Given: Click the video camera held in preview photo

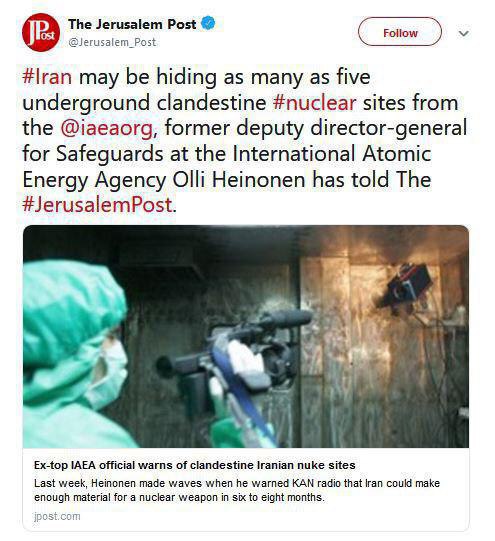Looking at the screenshot, I should pos(235,359).
